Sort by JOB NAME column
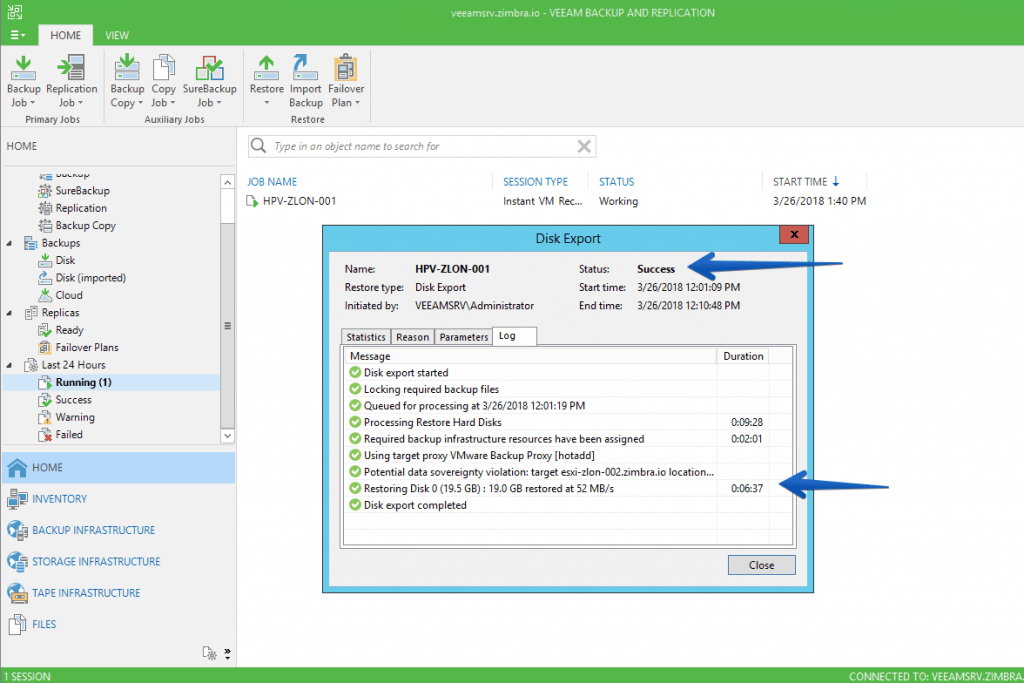1024x683 pixels. (272, 182)
